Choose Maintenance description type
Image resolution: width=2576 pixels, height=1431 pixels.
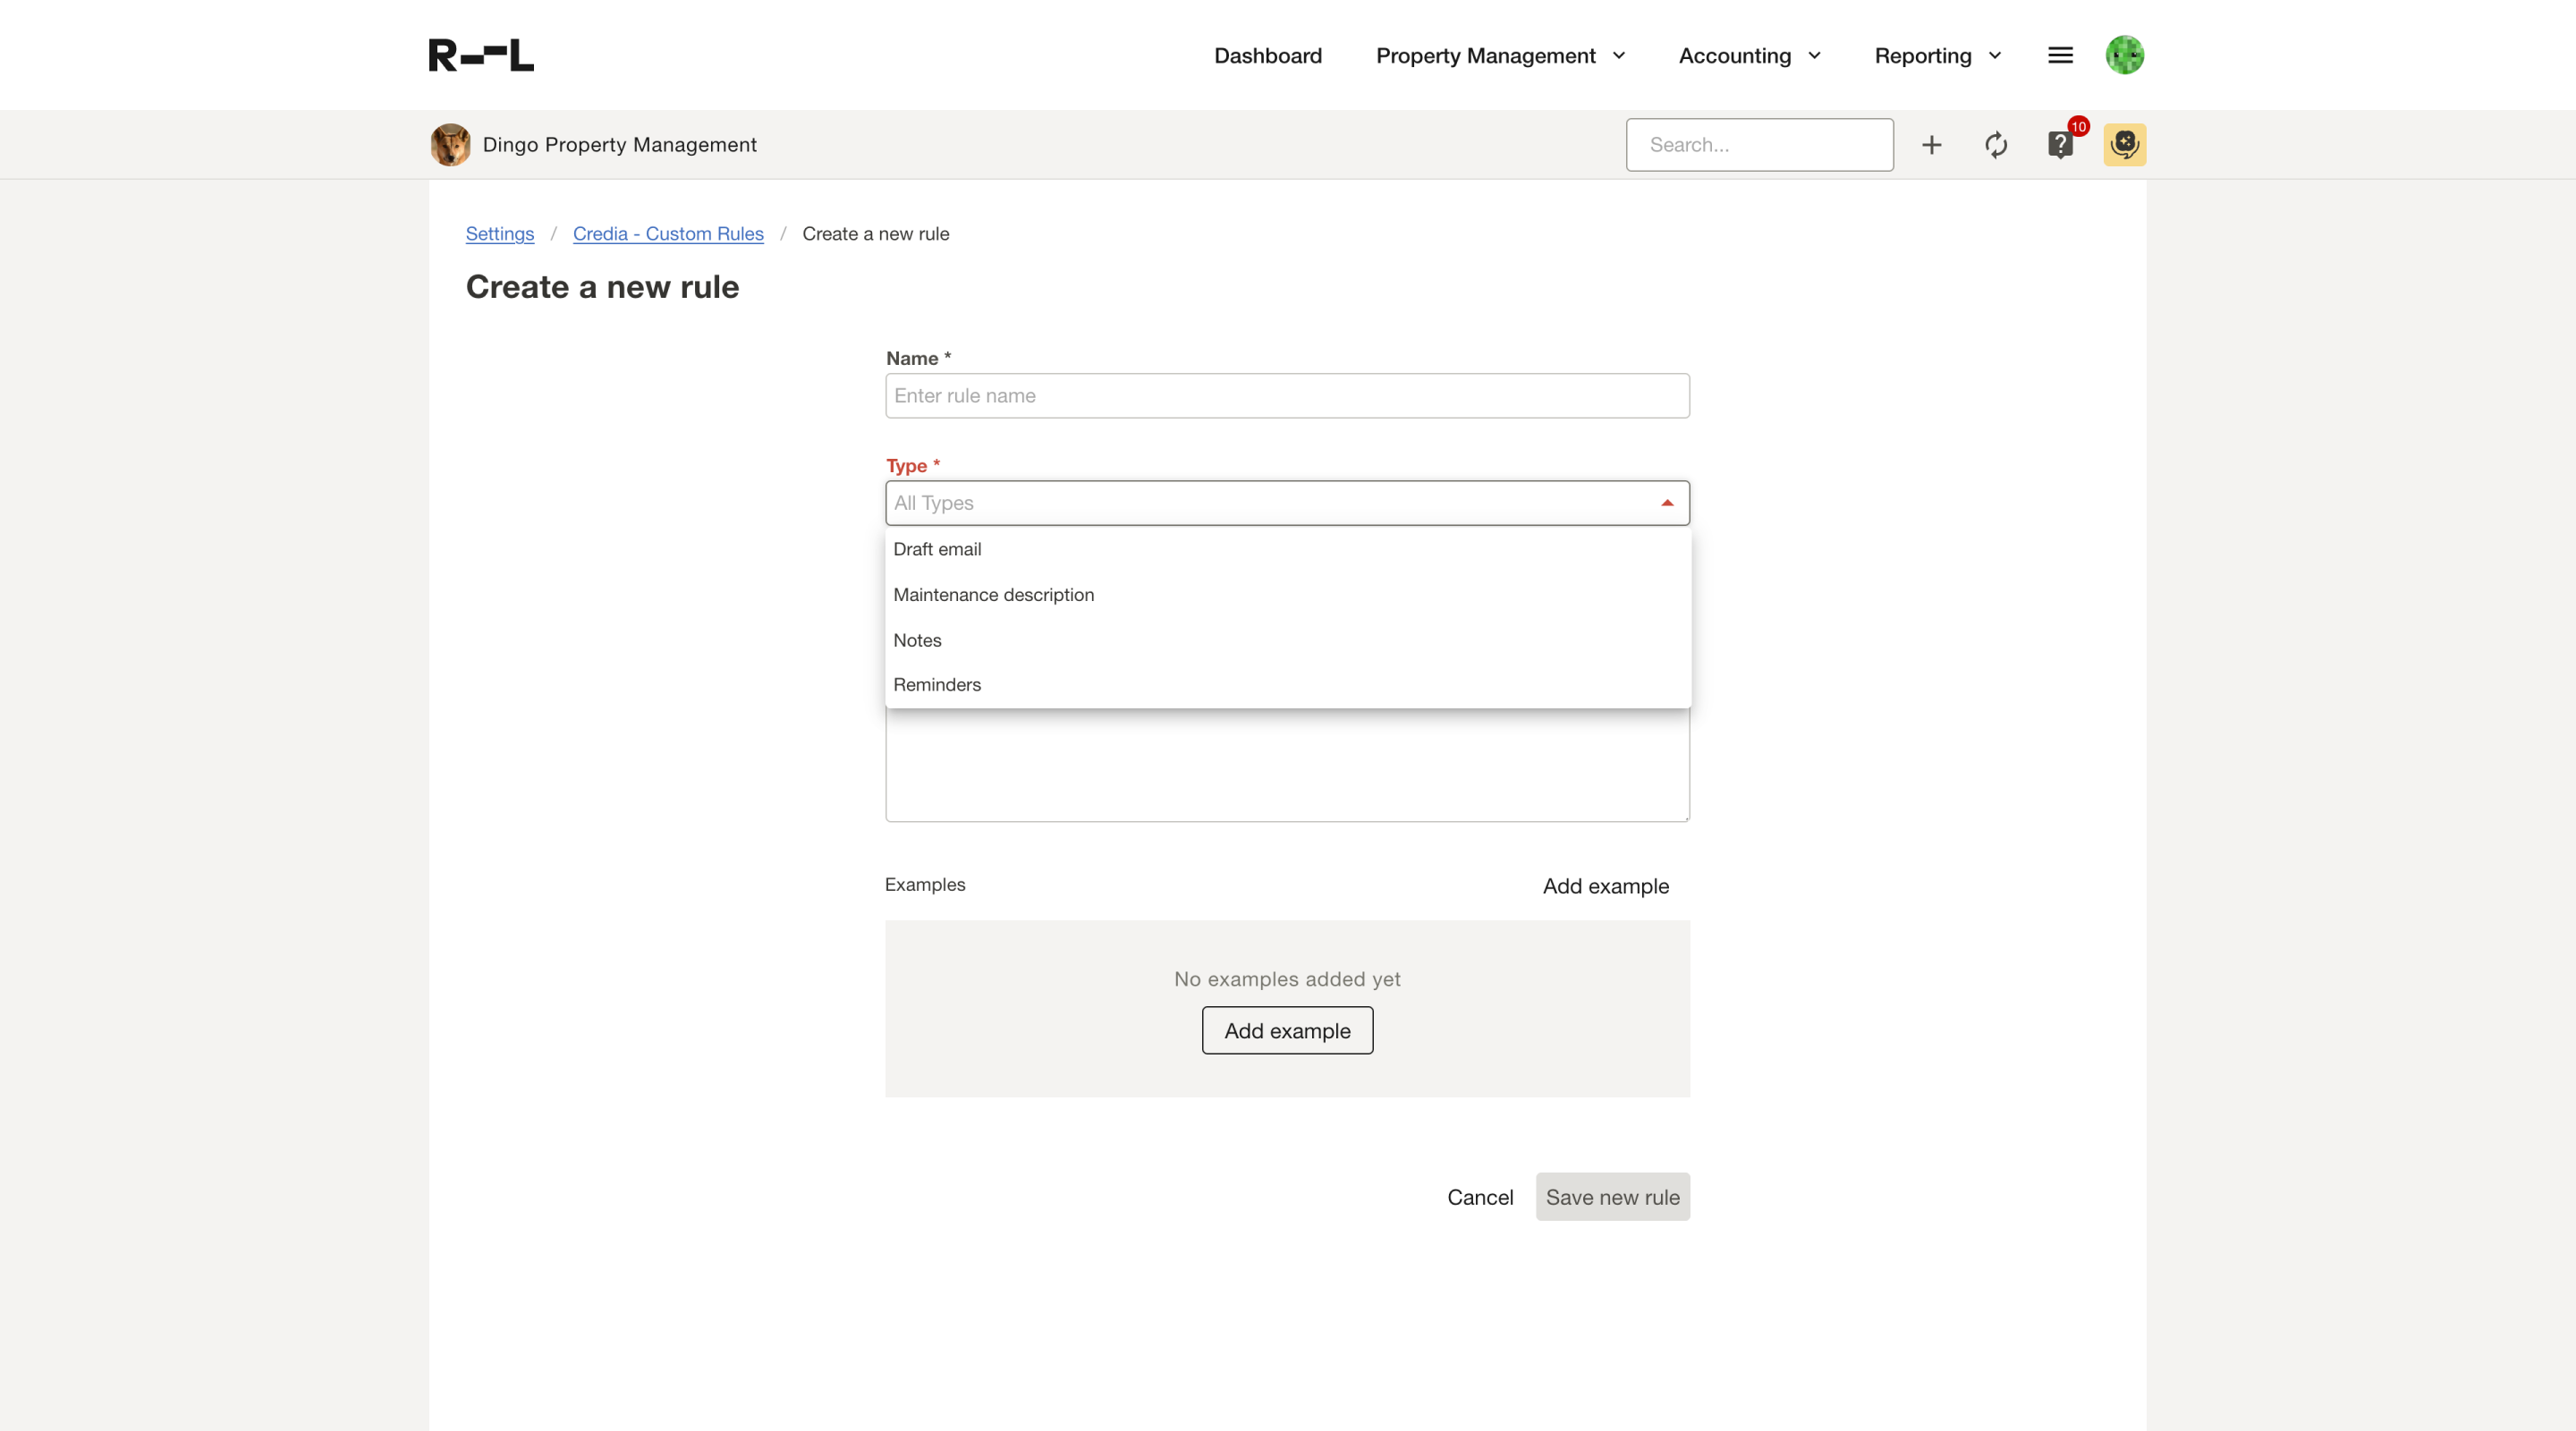tap(993, 595)
